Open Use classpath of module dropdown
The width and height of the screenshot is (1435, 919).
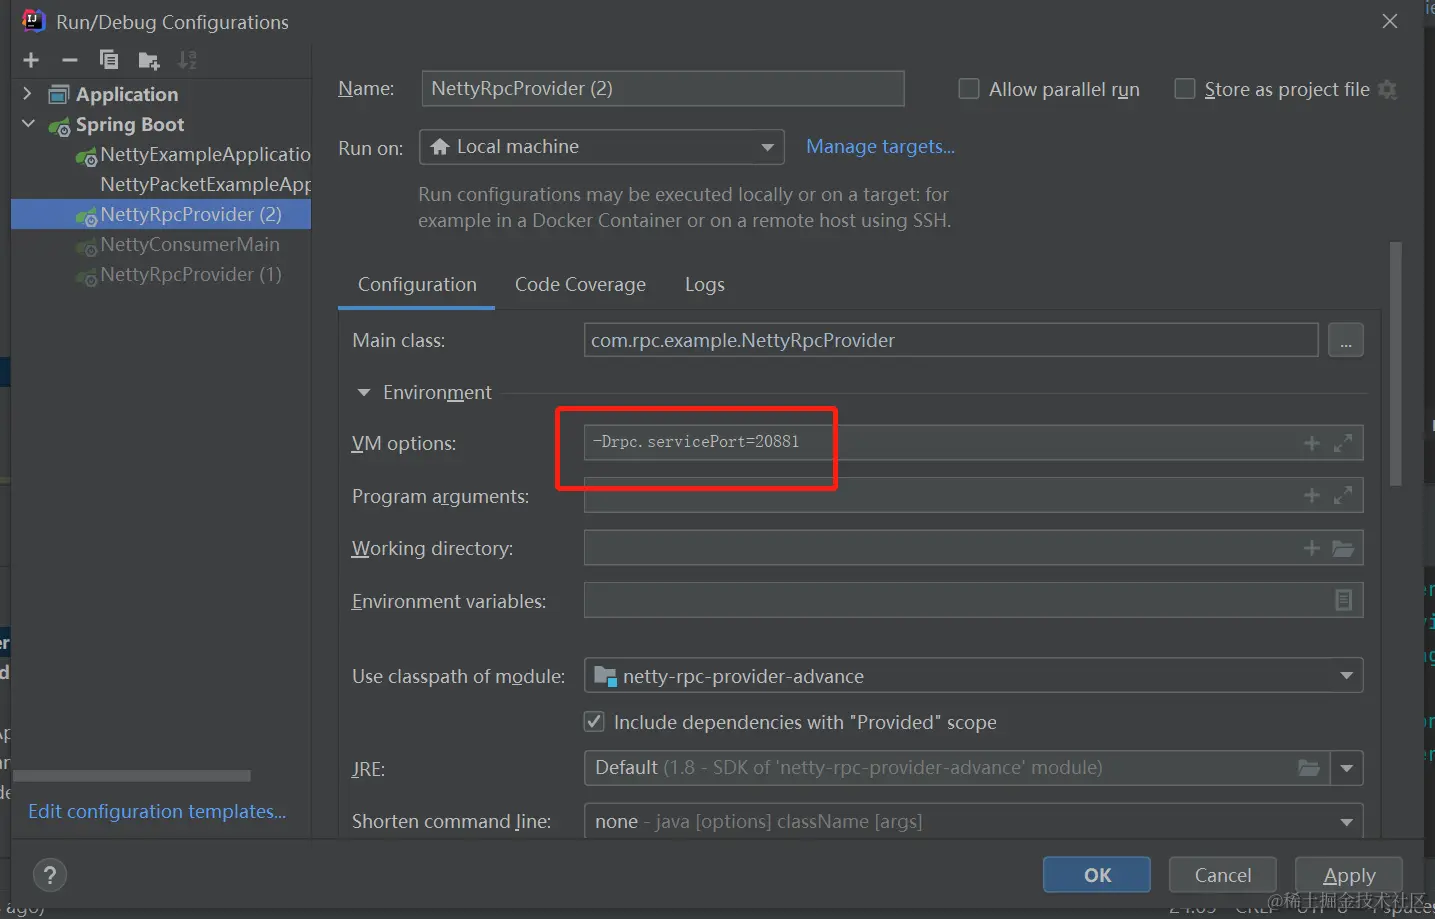[x=973, y=676]
